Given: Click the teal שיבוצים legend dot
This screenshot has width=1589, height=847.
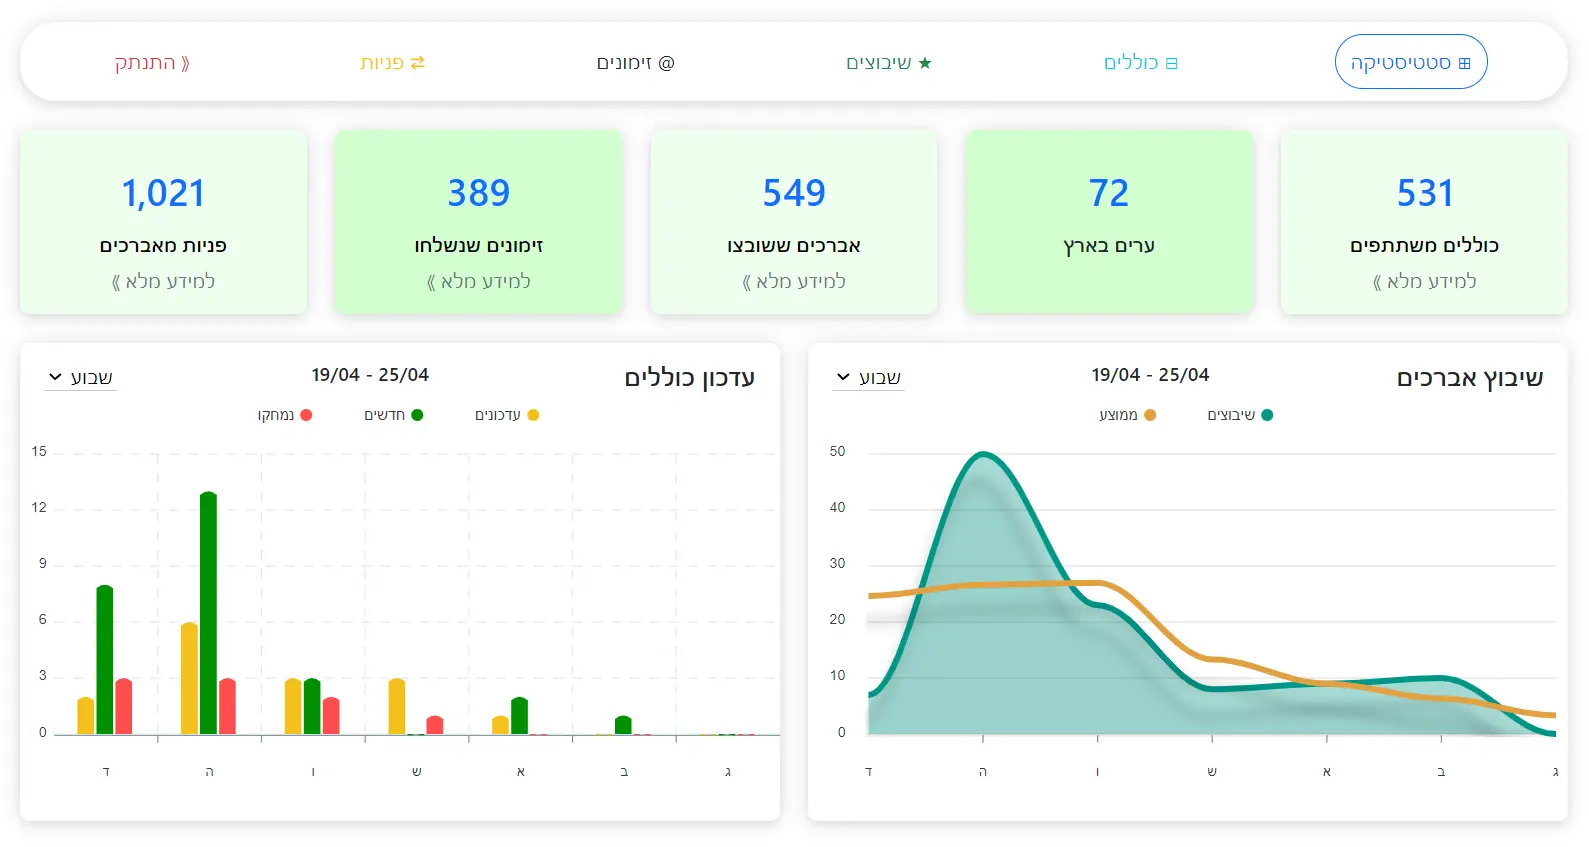Looking at the screenshot, I should coord(1267,415).
